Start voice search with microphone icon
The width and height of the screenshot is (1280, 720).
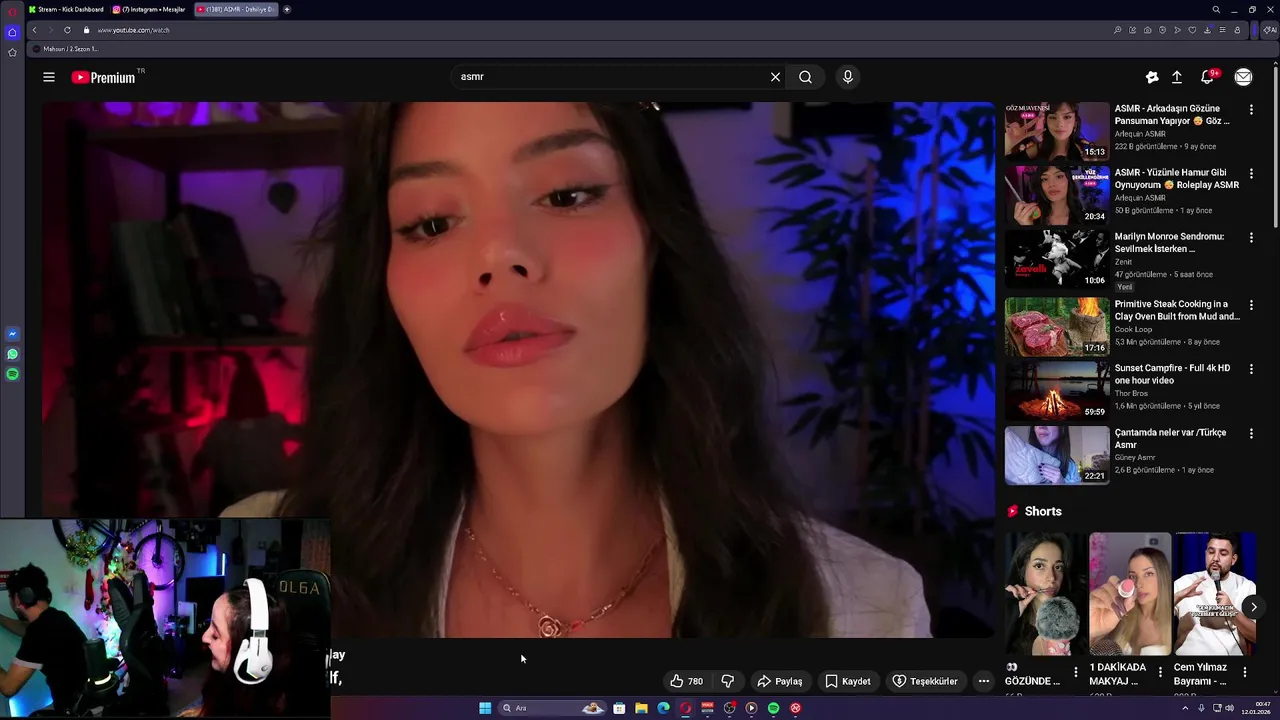pos(848,77)
